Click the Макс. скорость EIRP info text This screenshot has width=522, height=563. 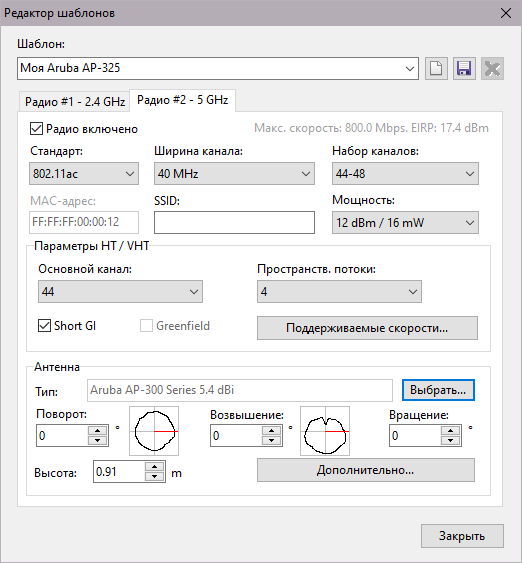point(371,128)
